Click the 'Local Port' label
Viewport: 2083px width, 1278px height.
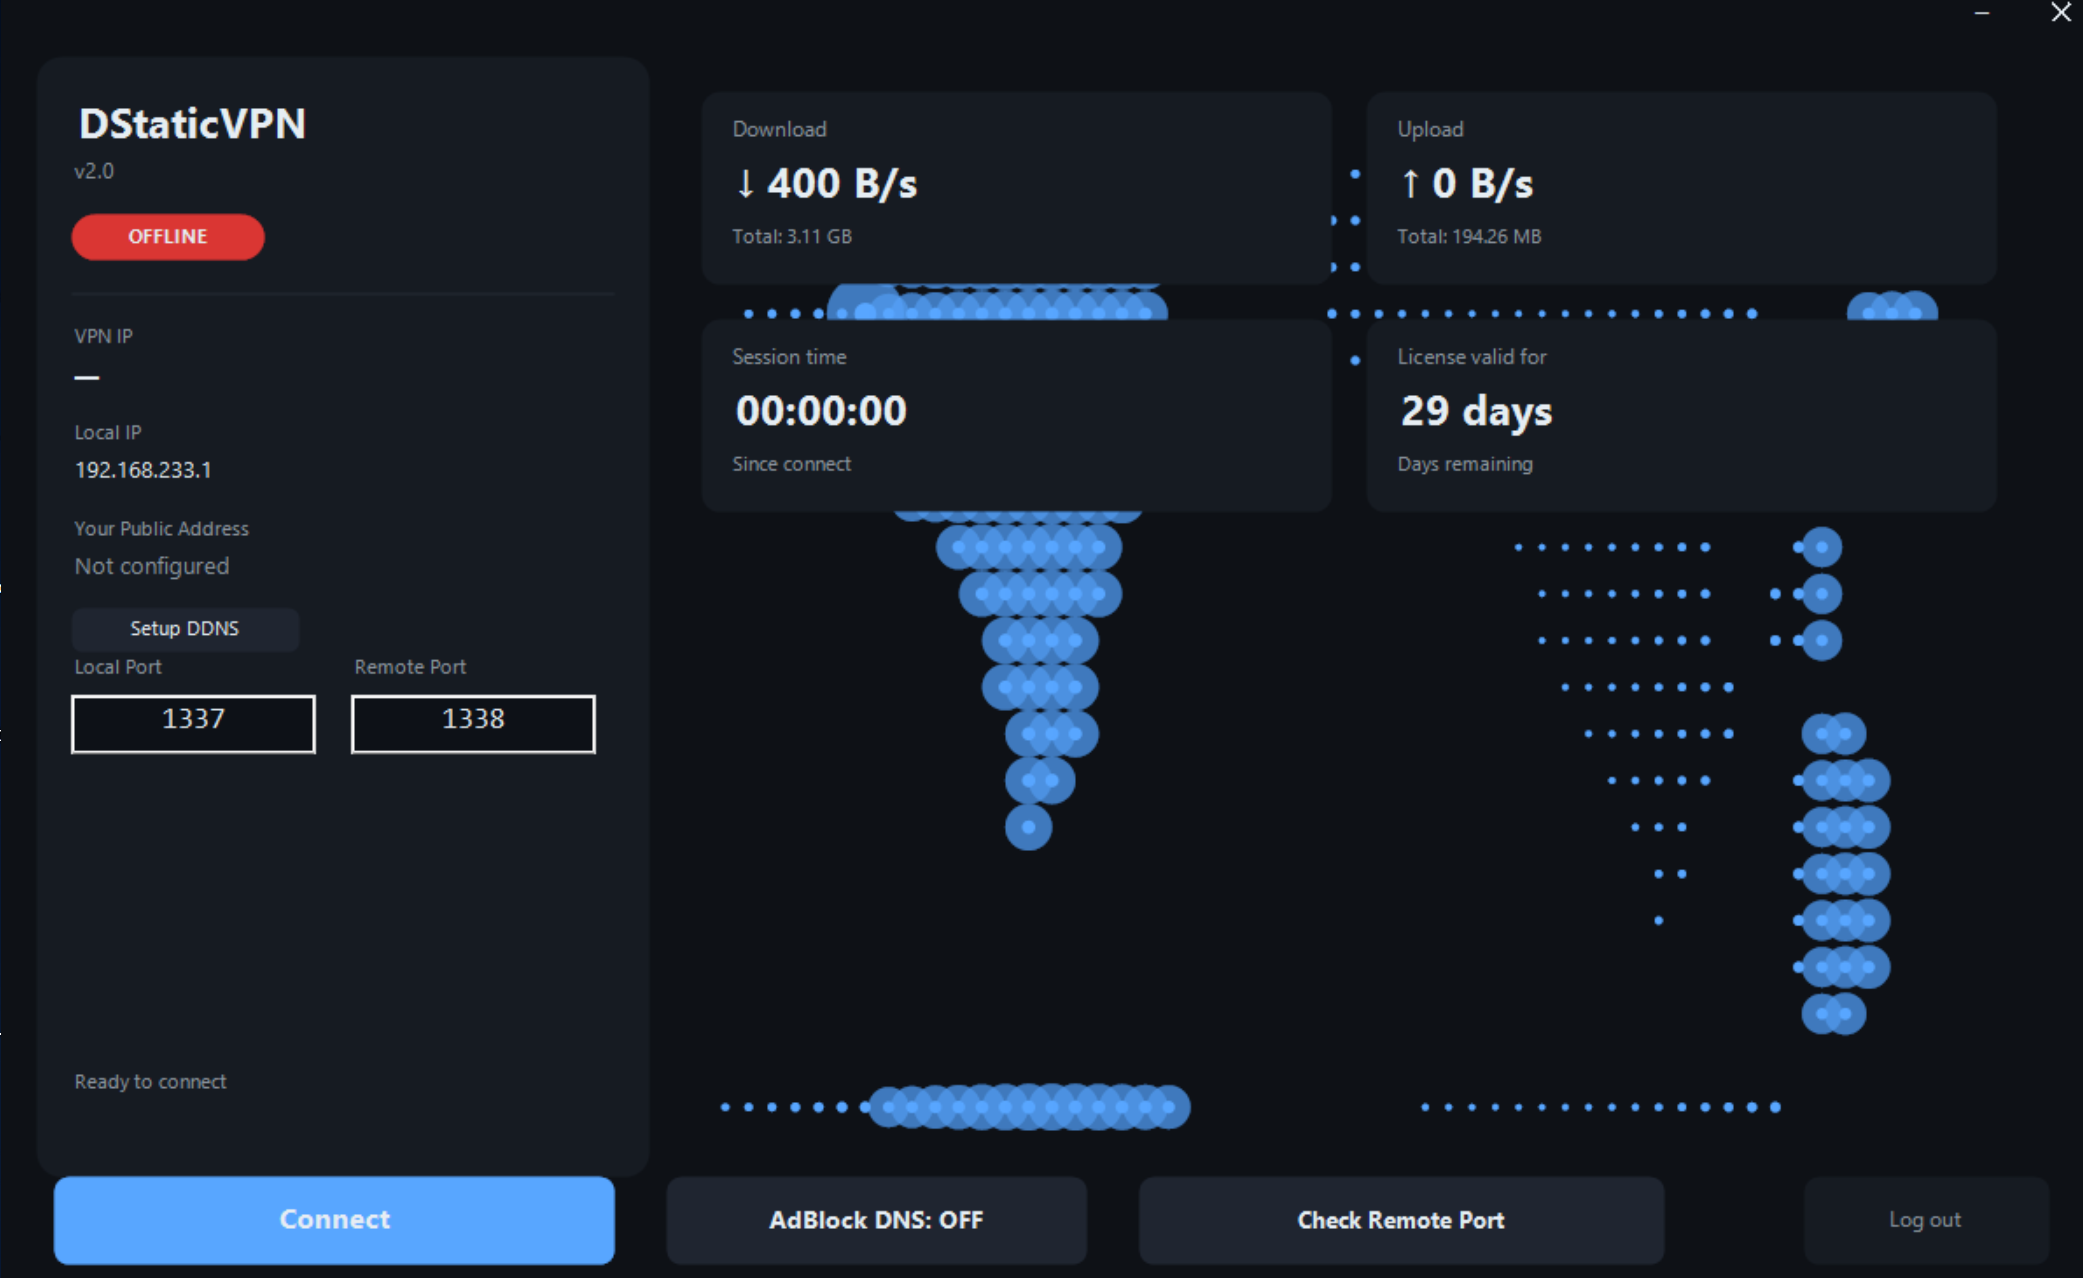[x=118, y=667]
